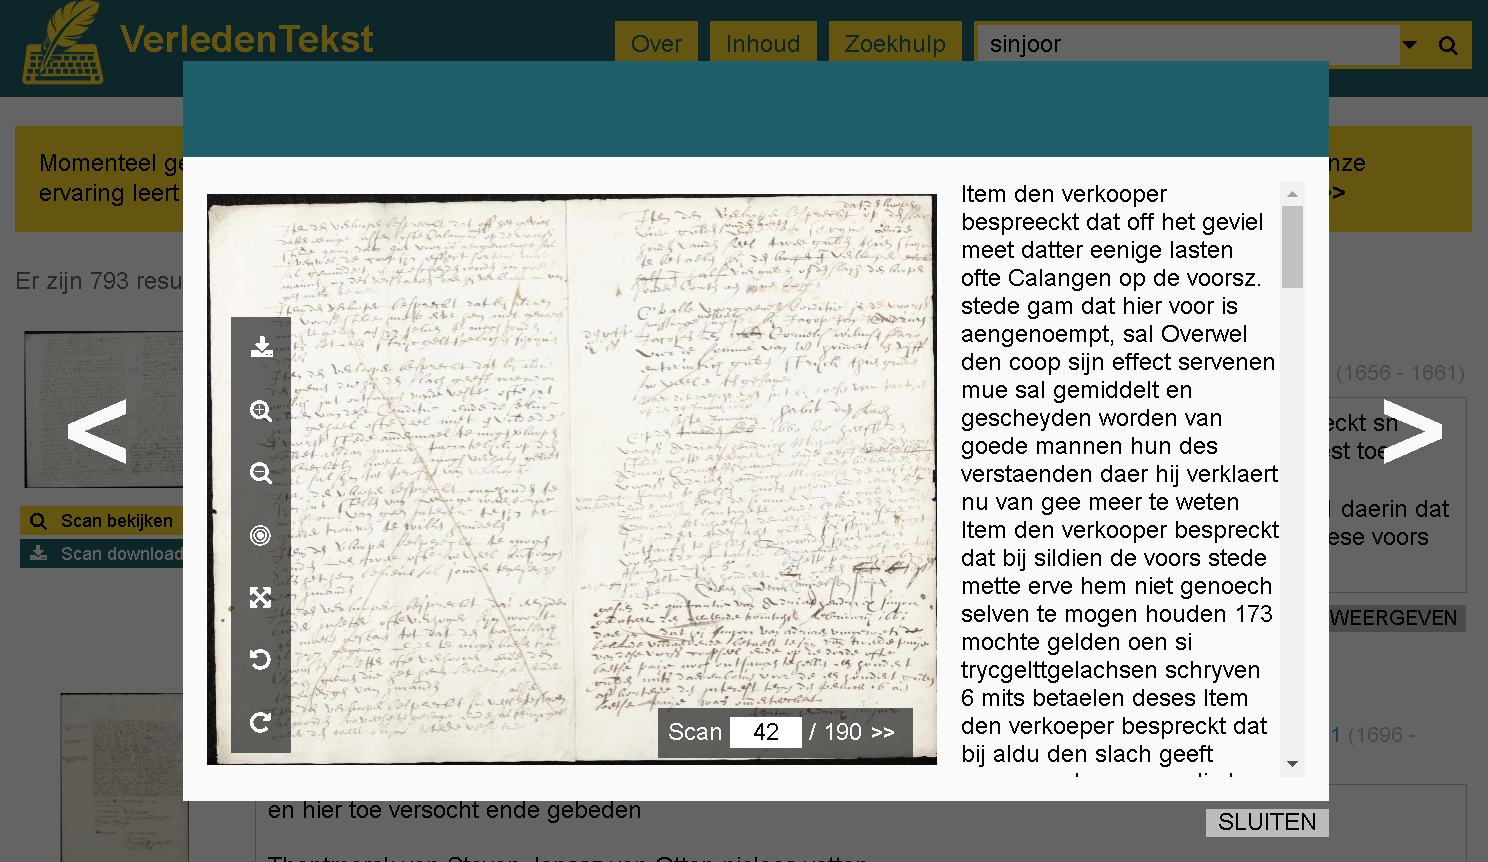Toggle full screen for the scan viewer

coord(261,598)
